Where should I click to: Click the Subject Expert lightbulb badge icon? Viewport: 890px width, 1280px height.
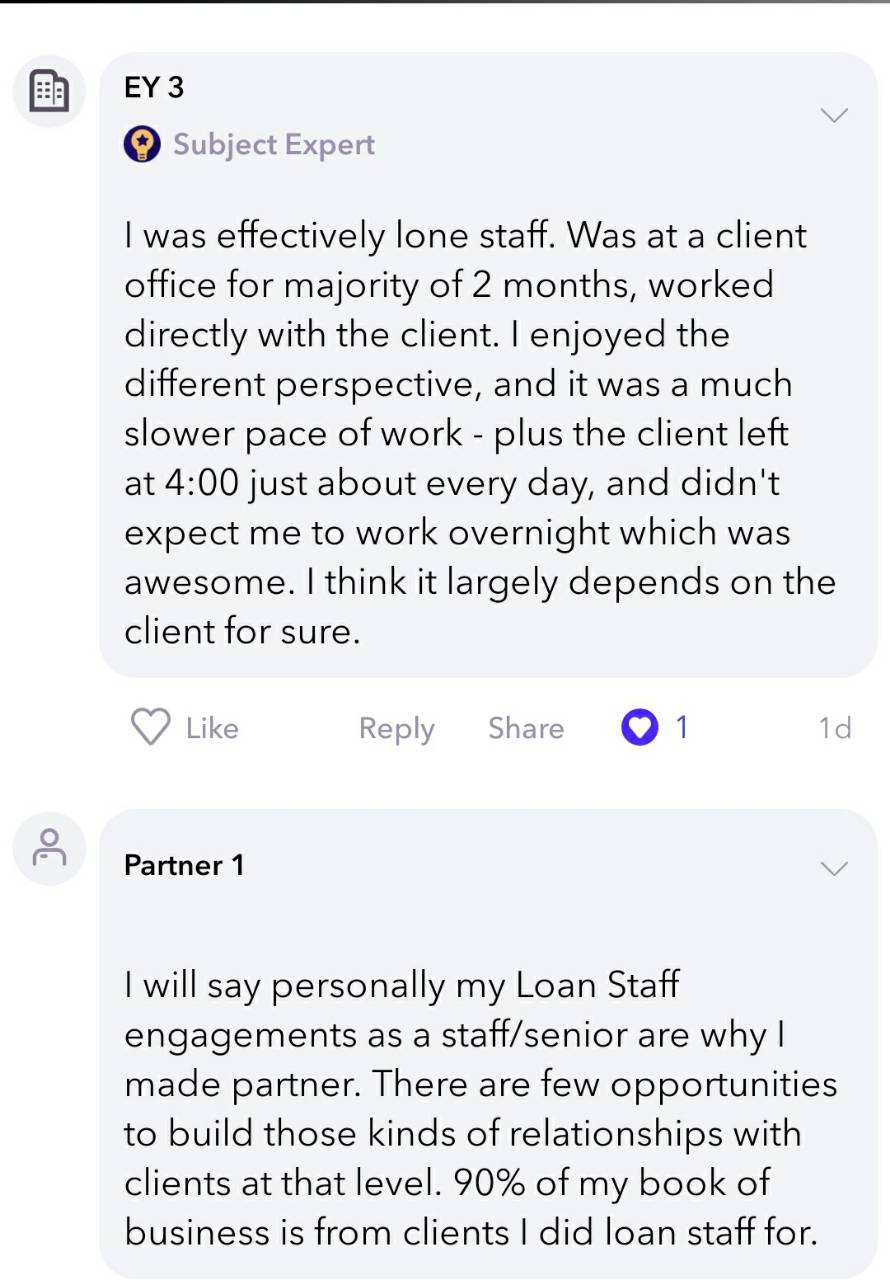click(142, 144)
